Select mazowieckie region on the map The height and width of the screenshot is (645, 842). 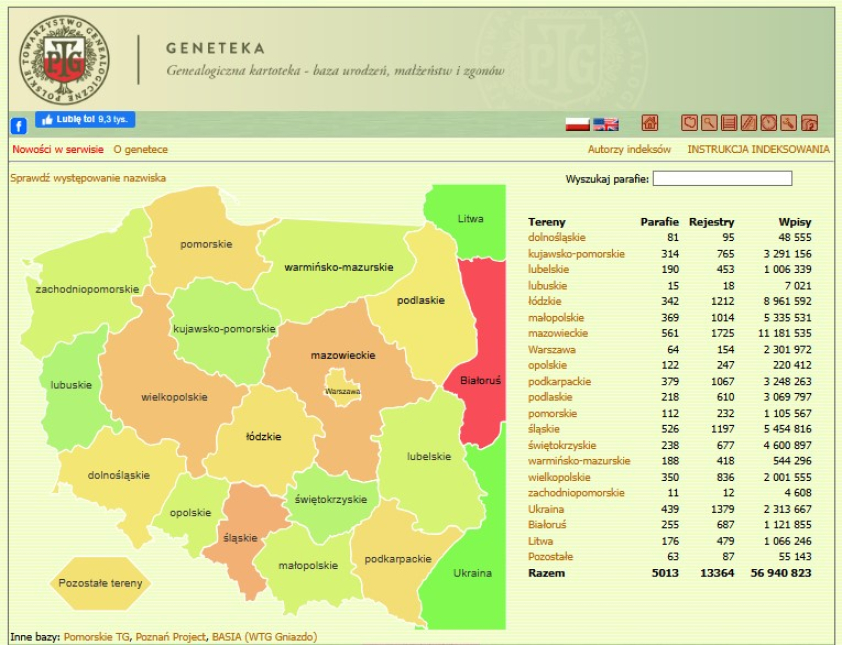[343, 355]
